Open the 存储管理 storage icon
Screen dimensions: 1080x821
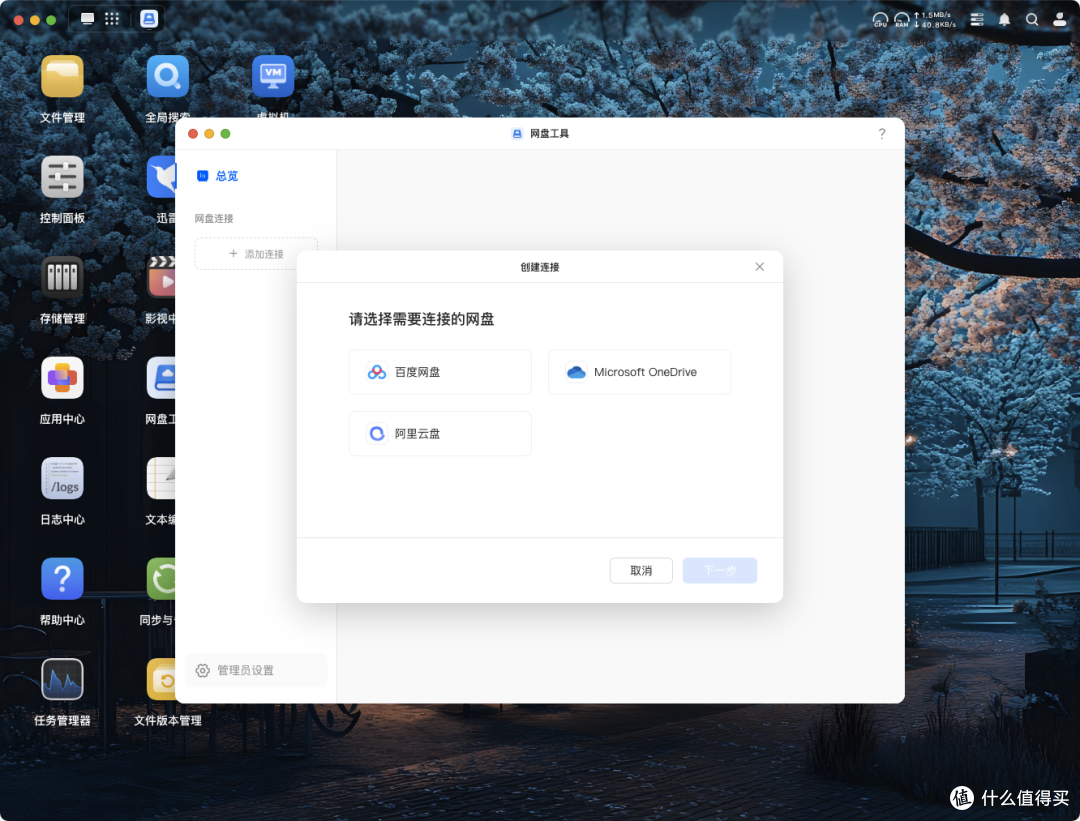click(x=62, y=278)
